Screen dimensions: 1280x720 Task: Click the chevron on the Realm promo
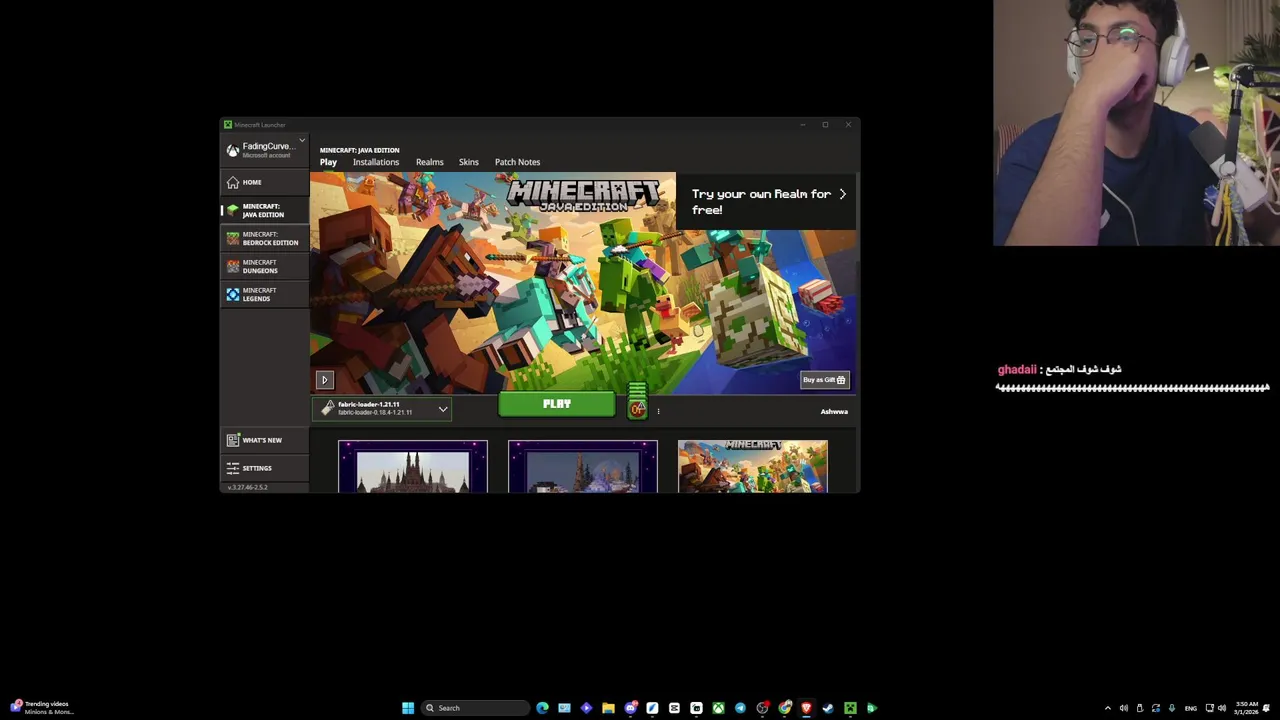point(842,194)
